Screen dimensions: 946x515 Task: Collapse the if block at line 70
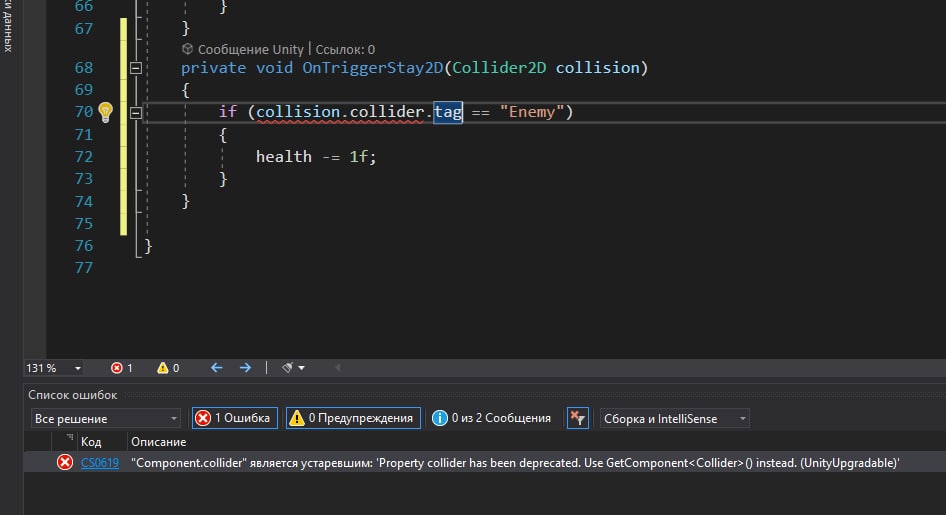pos(136,113)
